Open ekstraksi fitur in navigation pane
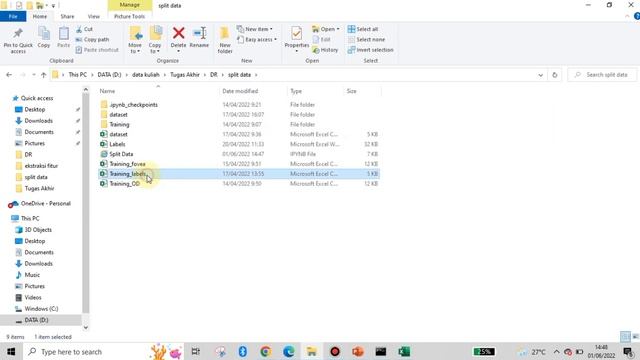 click(x=41, y=166)
